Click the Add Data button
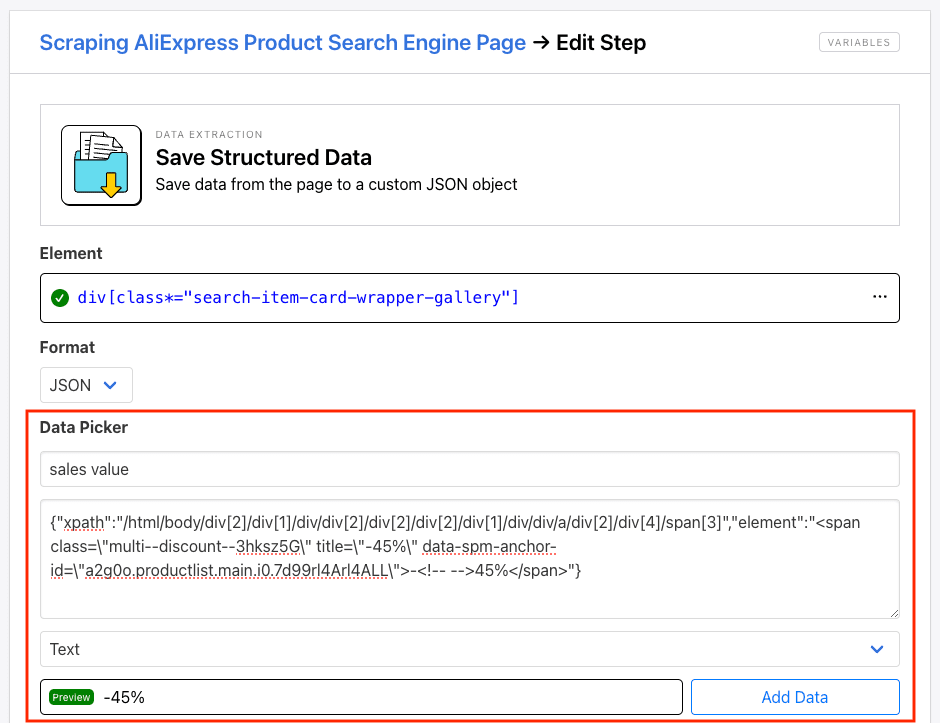Viewport: 940px width, 723px height. [795, 697]
